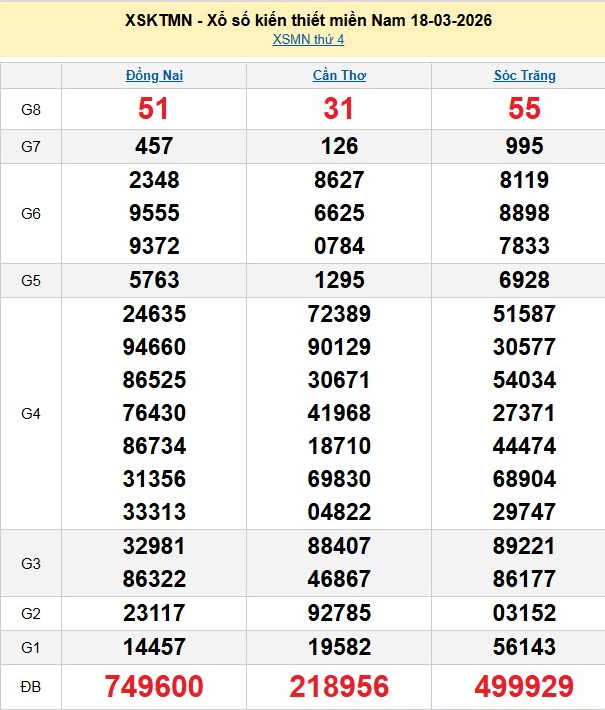This screenshot has height=710, width=605.
Task: Select the G3 result 88407
Action: [339, 546]
